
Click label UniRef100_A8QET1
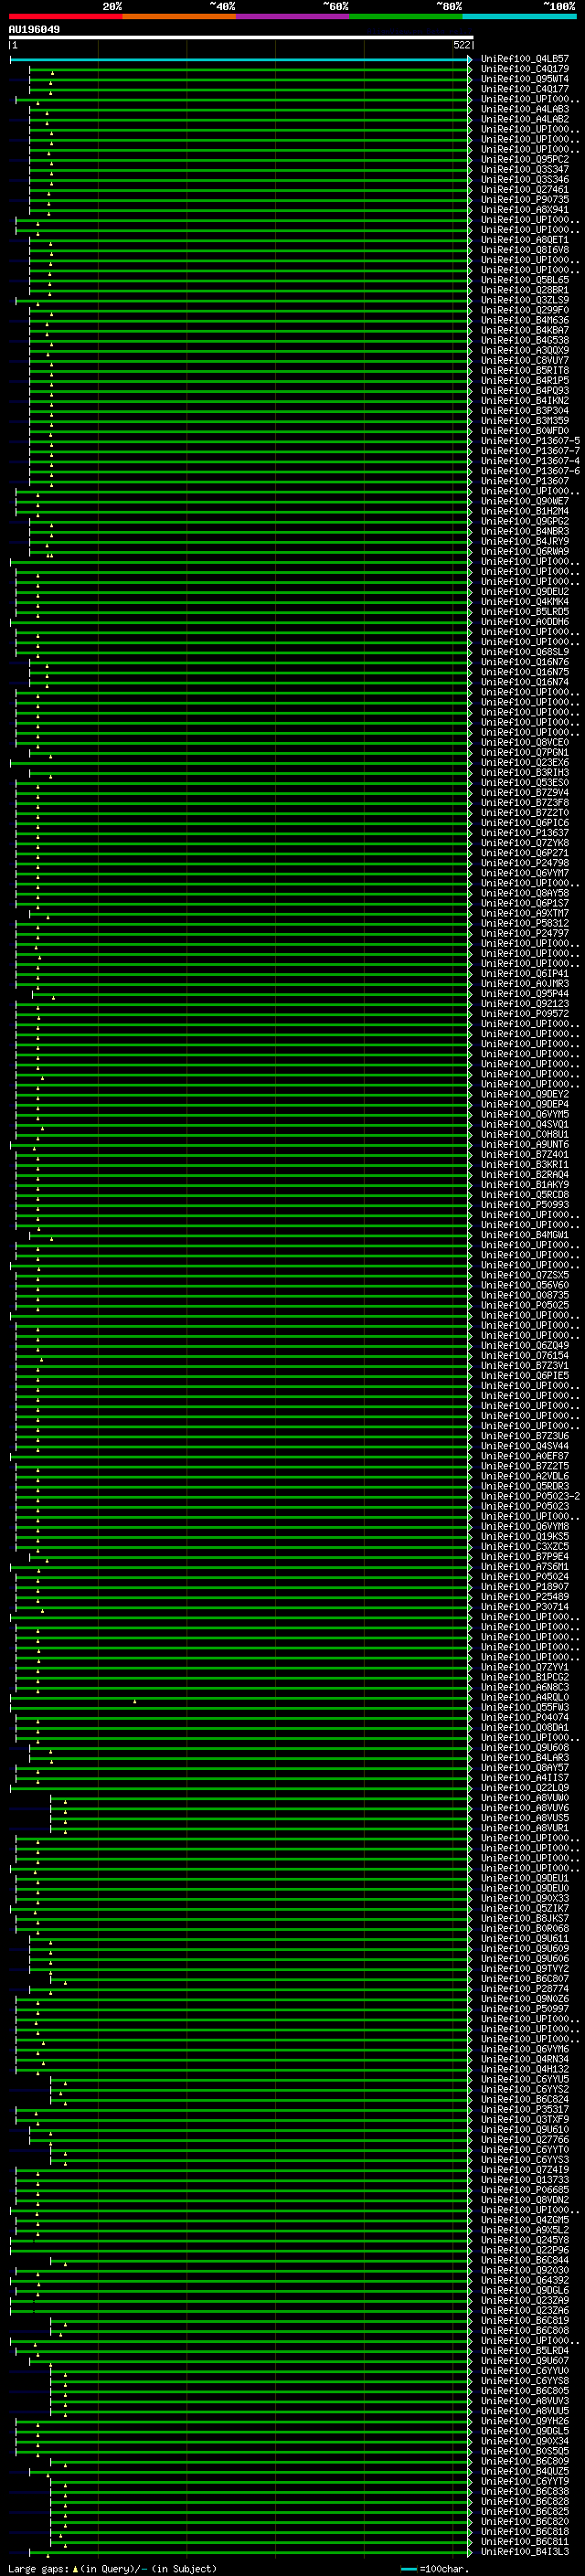click(525, 240)
